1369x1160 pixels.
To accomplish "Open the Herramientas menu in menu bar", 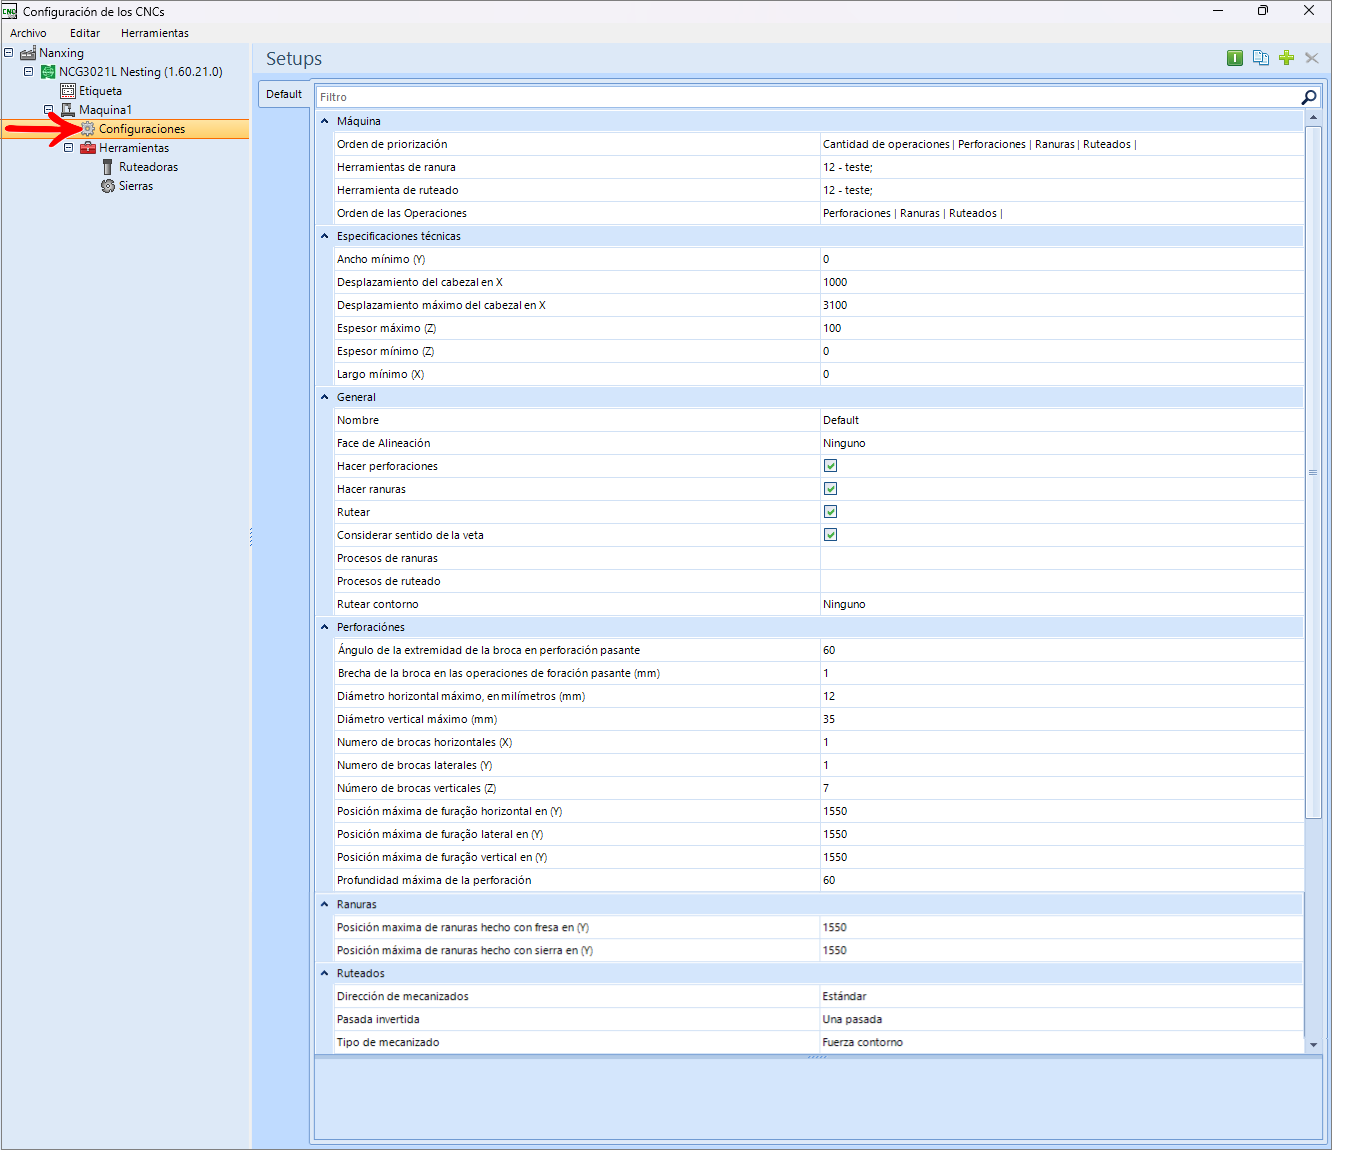I will [x=155, y=33].
